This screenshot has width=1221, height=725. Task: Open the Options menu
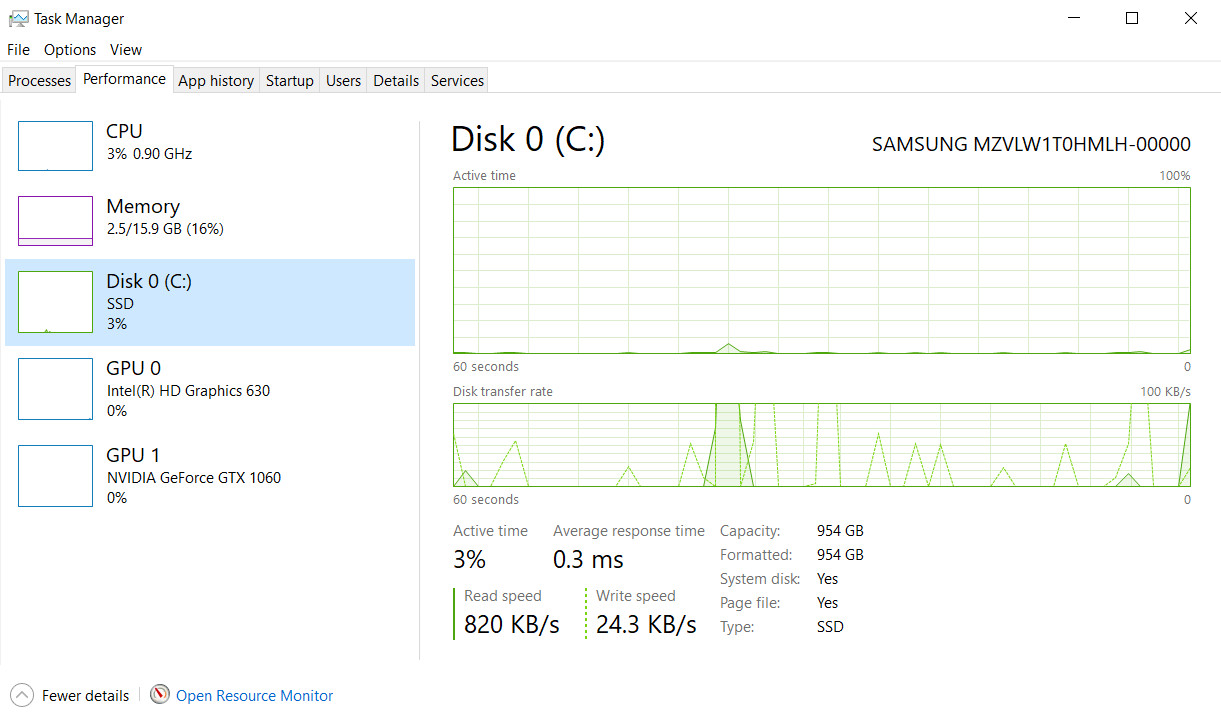tap(70, 50)
